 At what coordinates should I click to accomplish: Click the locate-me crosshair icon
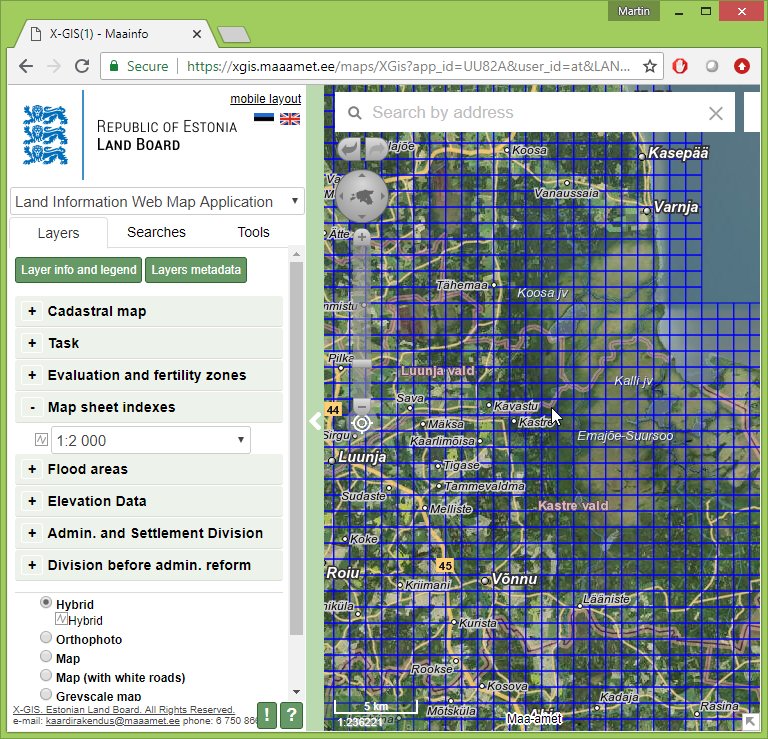(x=361, y=423)
